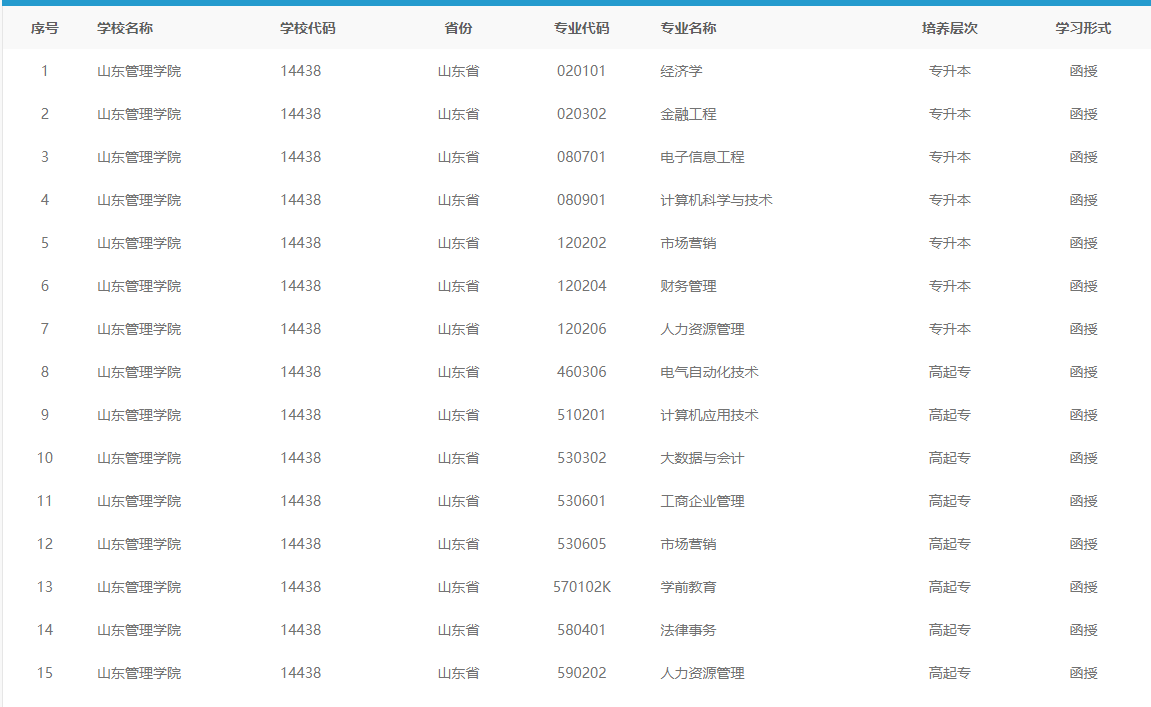Click the 培养层次 column header
This screenshot has width=1151, height=707.
point(950,29)
